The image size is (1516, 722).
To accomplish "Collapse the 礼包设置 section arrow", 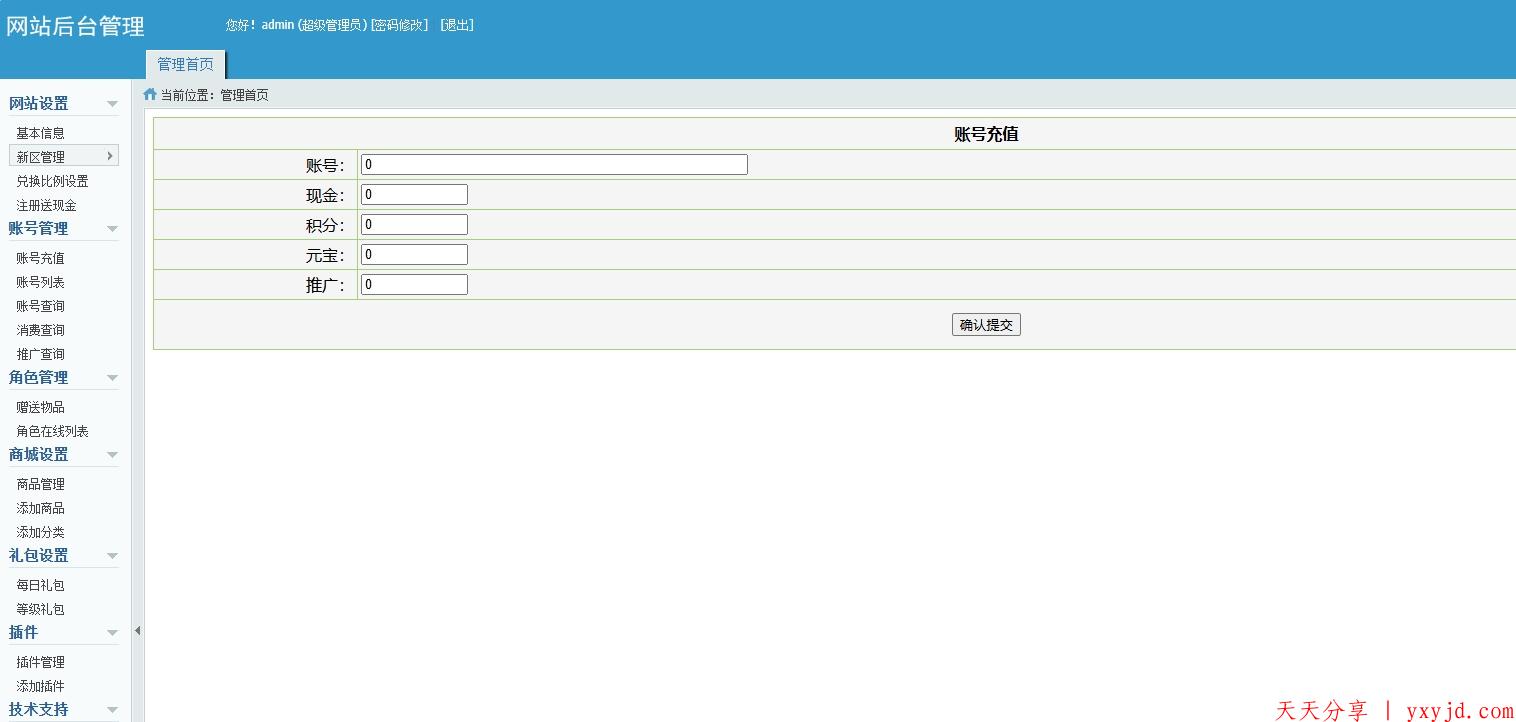I will click(x=112, y=556).
